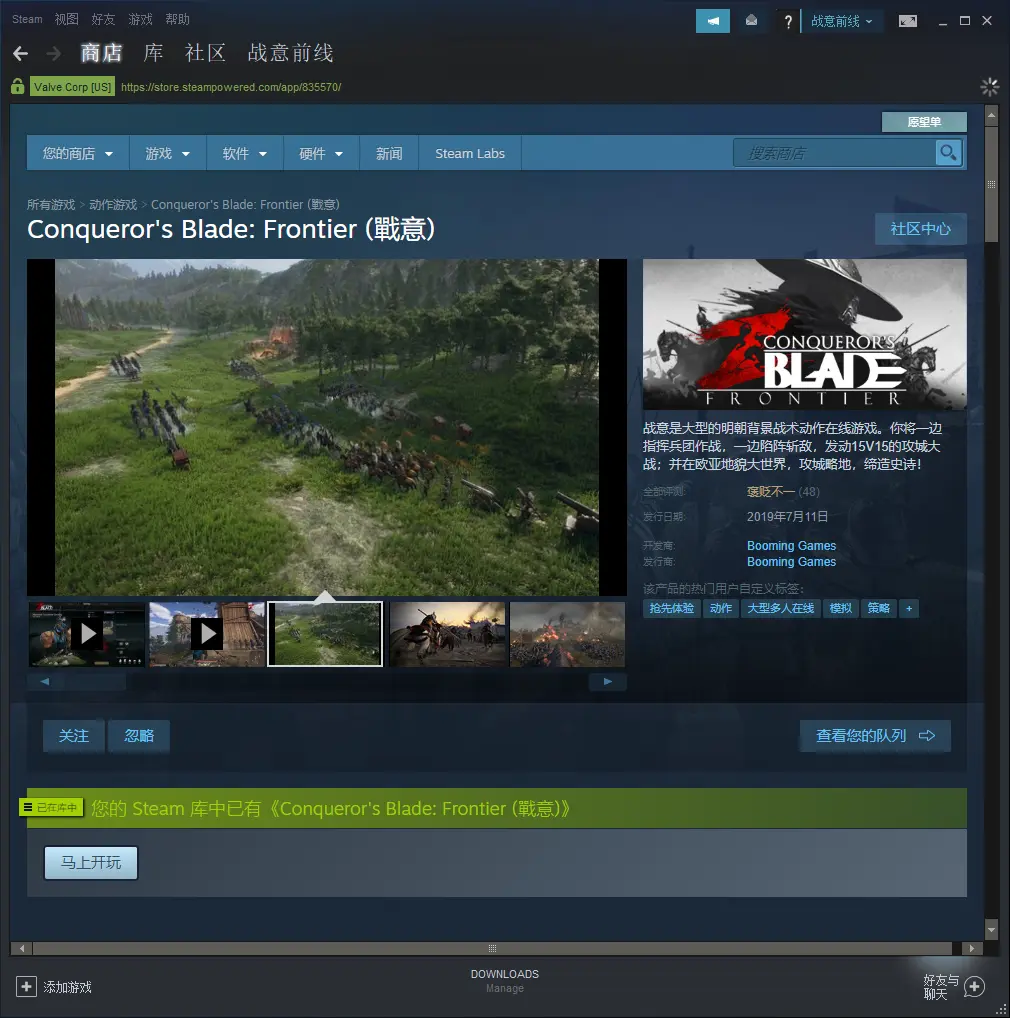The image size is (1010, 1018).
Task: Open the 褒贬不一 reviews link
Action: [770, 491]
